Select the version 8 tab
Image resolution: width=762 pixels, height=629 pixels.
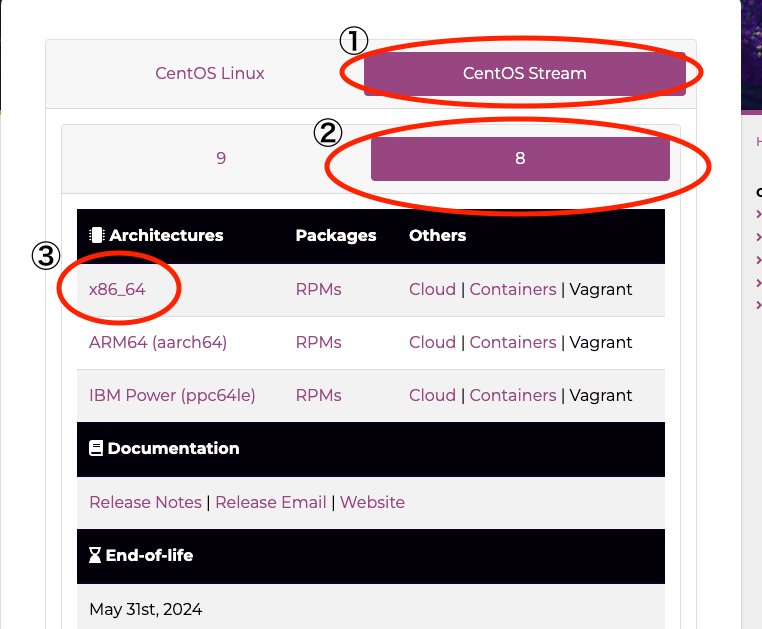520,158
